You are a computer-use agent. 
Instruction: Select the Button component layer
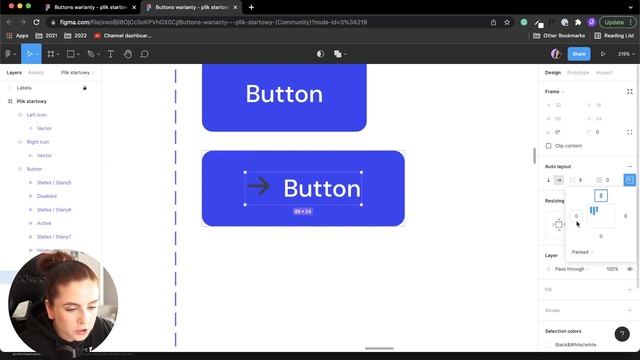[34, 169]
